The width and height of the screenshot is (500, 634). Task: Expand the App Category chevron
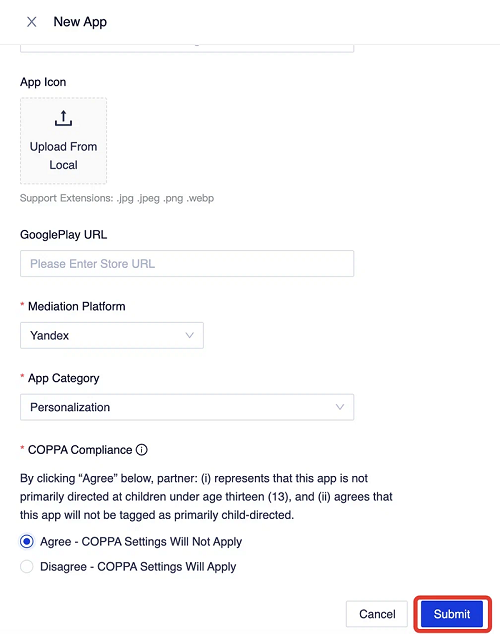(x=340, y=407)
